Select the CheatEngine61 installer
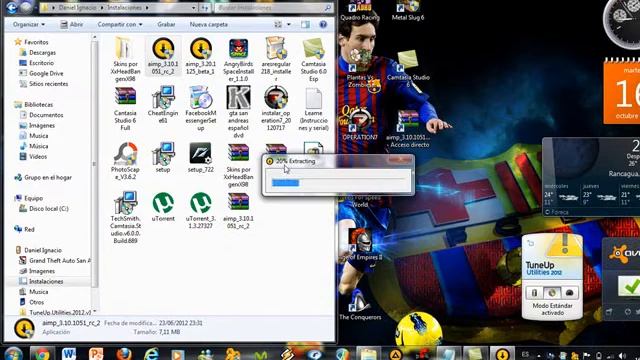Viewport: 640px width, 360px height. (163, 105)
